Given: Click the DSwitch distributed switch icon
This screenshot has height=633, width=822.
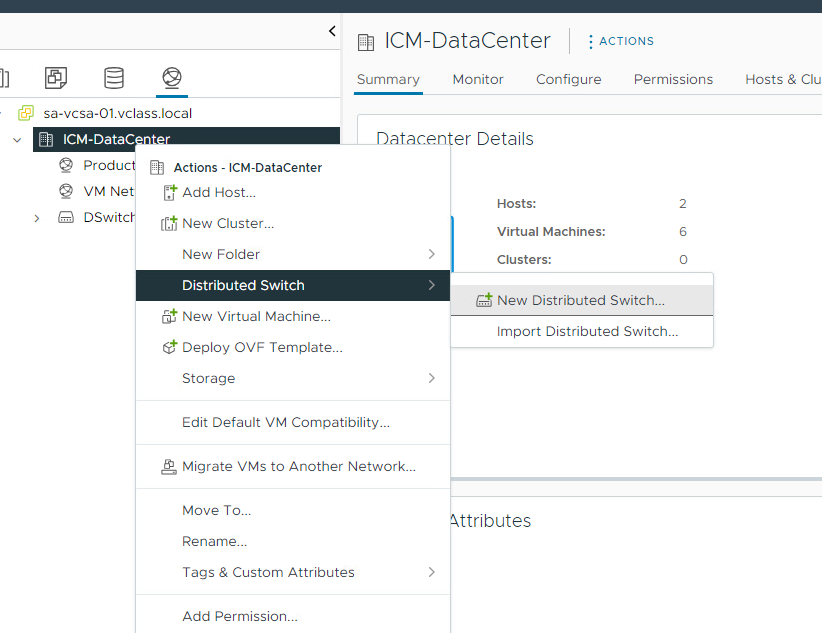Looking at the screenshot, I should [x=66, y=217].
